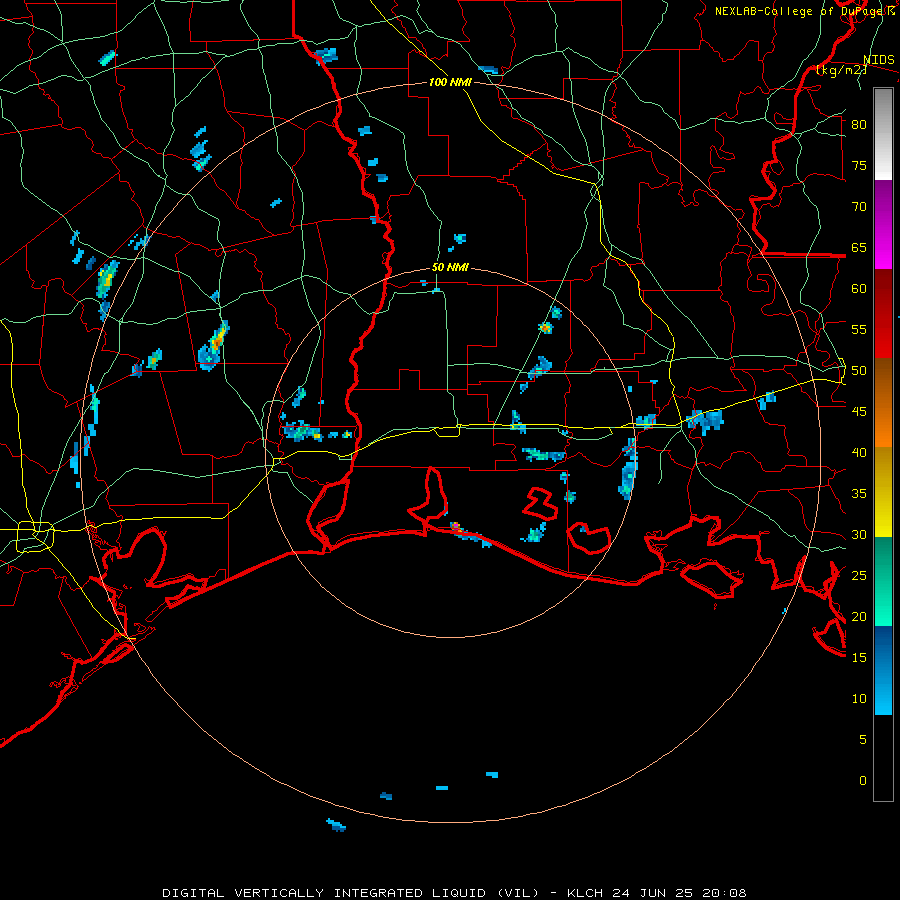Click the 45 value on the scale
Screen dimensions: 900x900
pos(859,412)
